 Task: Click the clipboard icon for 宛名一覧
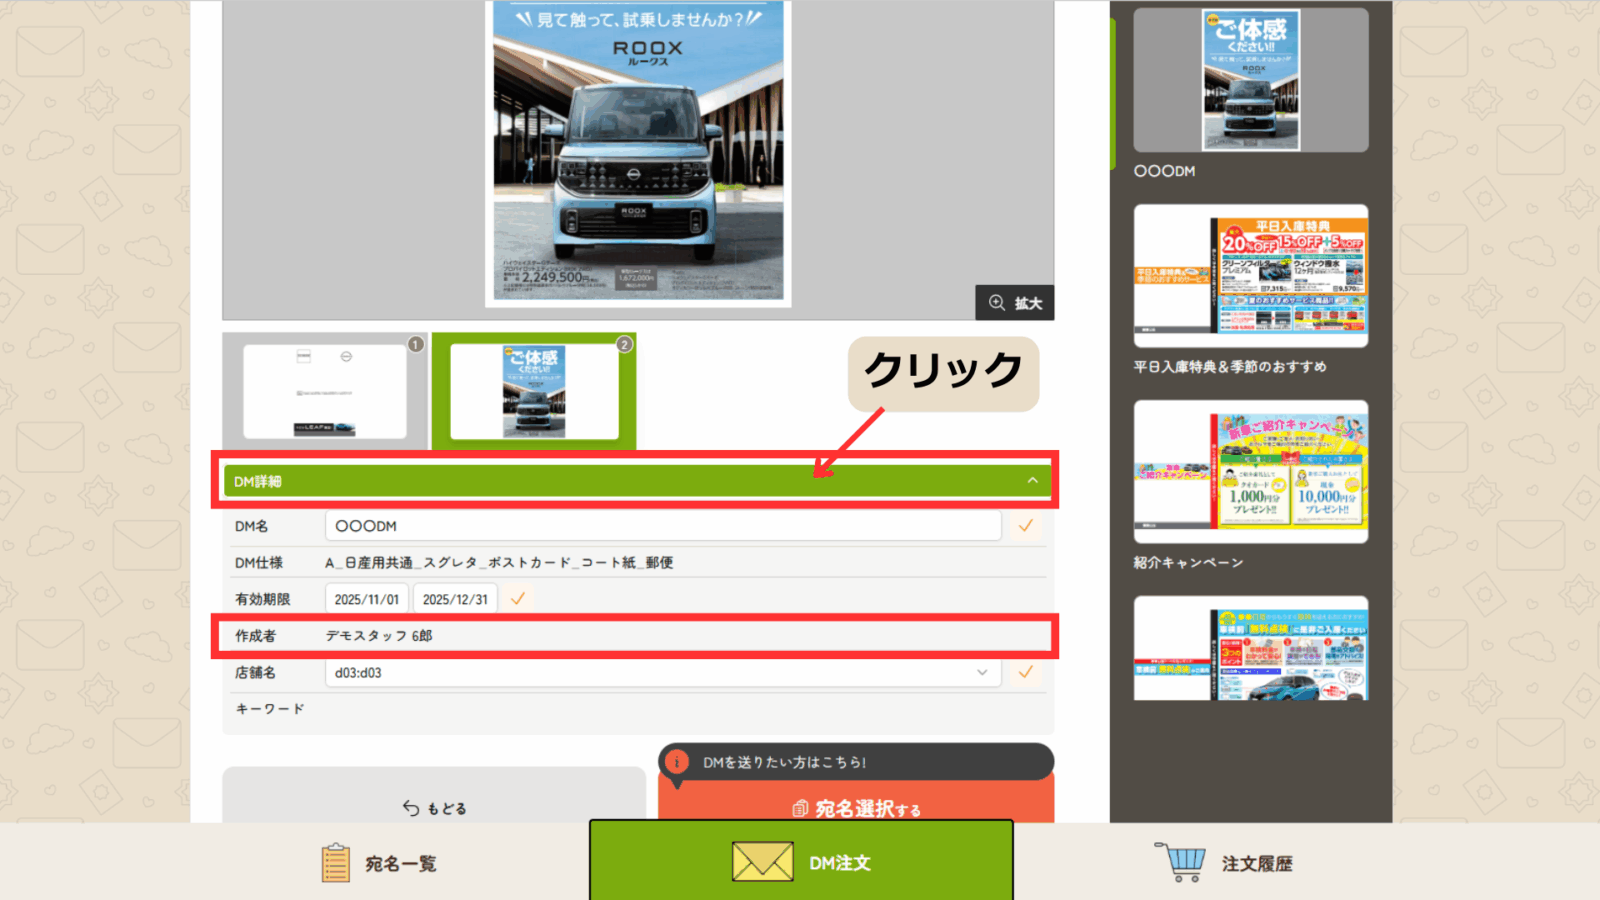(x=335, y=863)
